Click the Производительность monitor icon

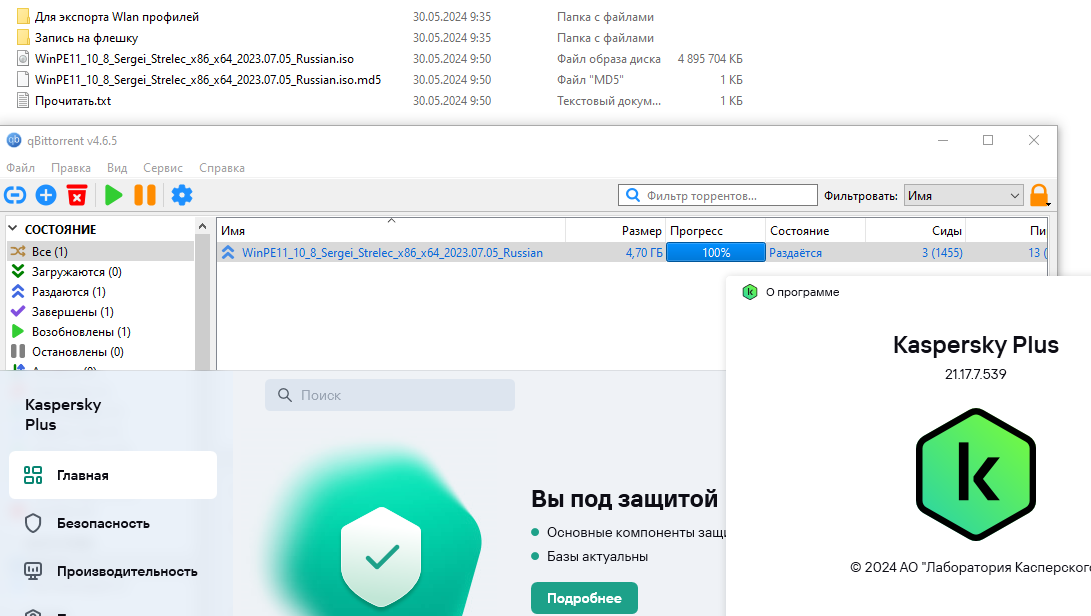[33, 571]
